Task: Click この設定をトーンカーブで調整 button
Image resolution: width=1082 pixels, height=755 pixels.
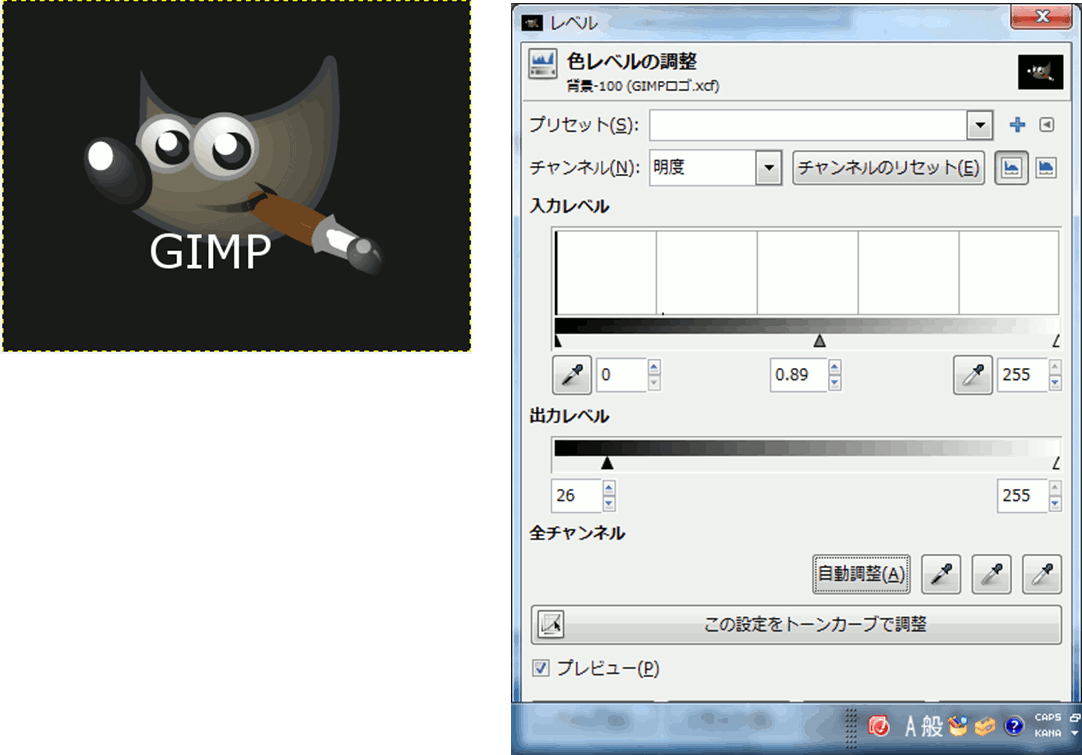Action: pyautogui.click(x=796, y=625)
